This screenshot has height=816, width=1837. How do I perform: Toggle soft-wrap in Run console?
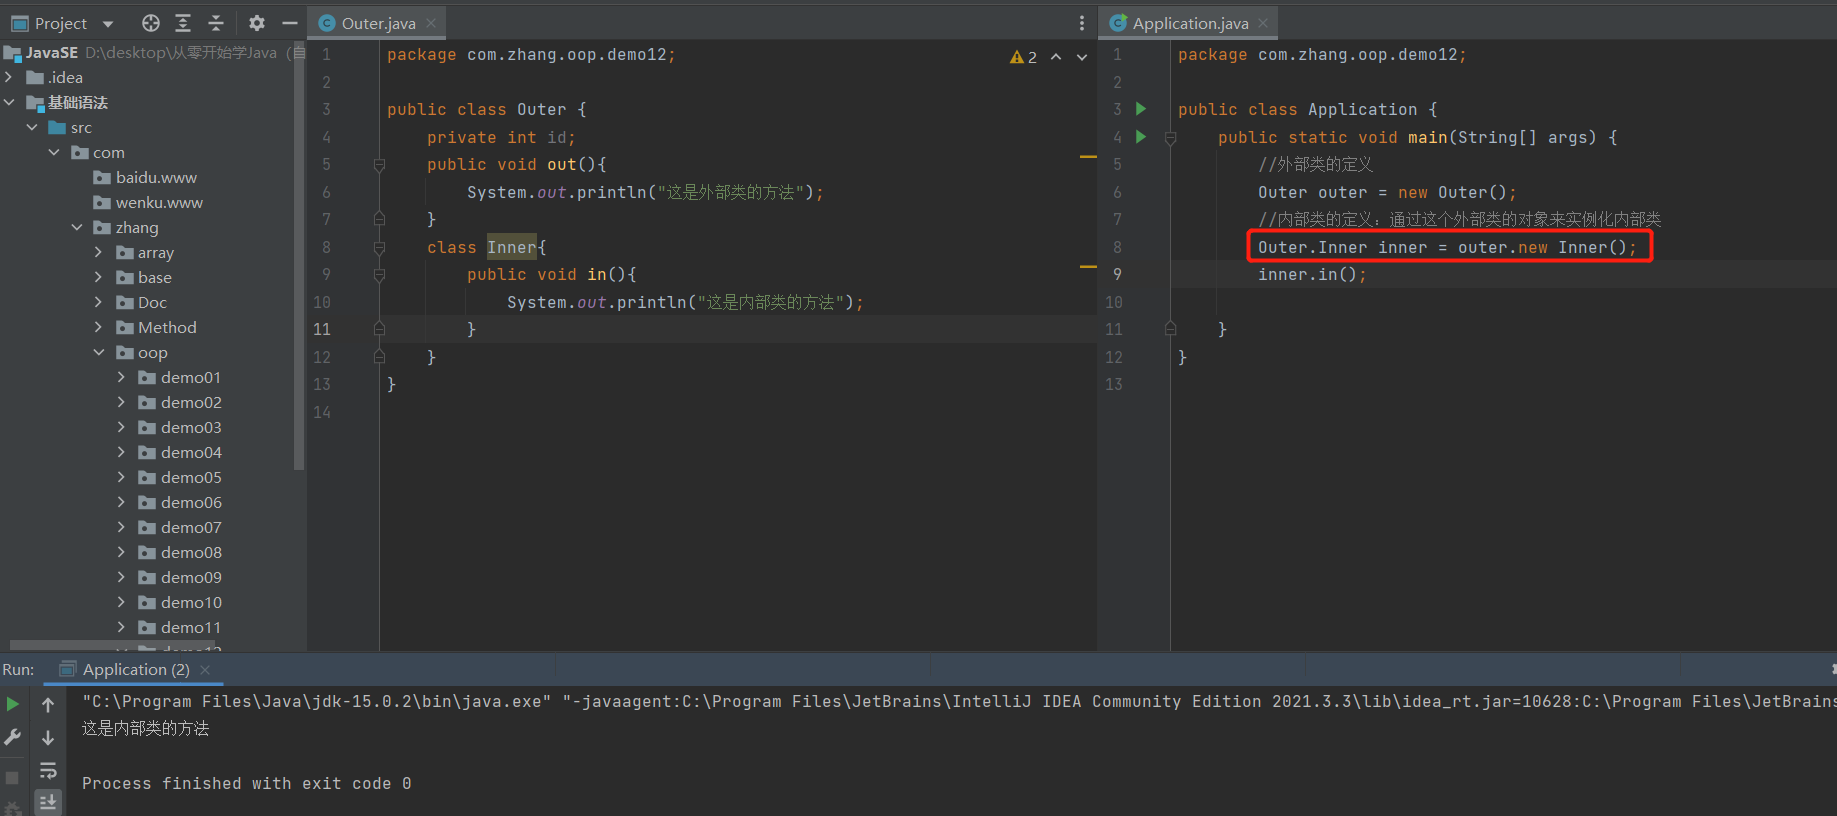(48, 770)
